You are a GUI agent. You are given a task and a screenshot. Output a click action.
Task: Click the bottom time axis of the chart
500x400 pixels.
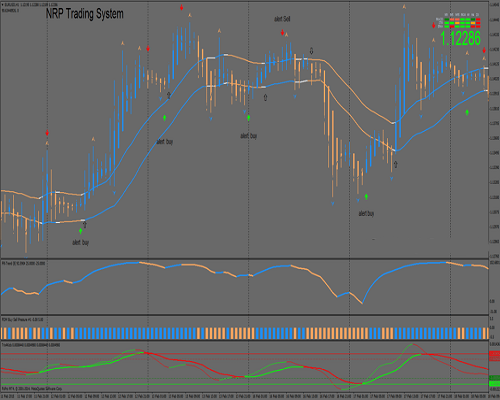244,396
